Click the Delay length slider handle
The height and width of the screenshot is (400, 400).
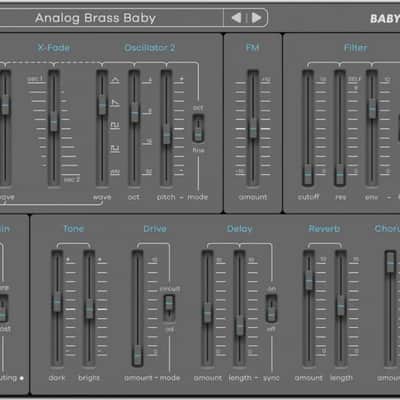click(240, 326)
